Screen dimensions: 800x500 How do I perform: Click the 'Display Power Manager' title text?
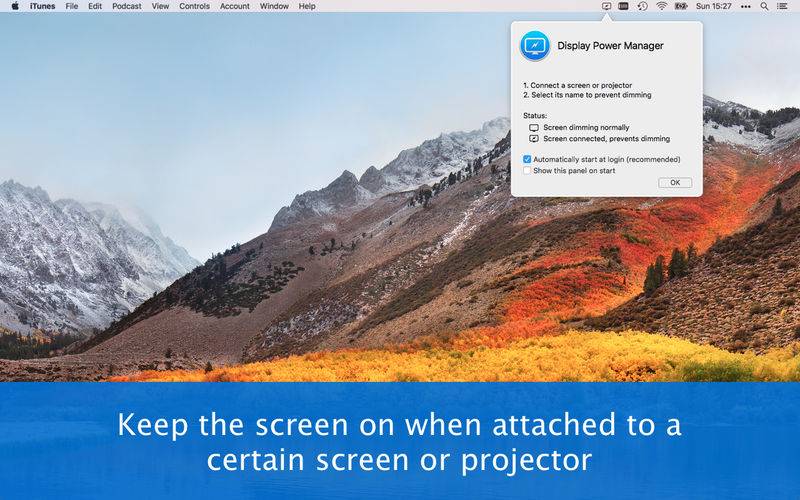pyautogui.click(x=610, y=45)
